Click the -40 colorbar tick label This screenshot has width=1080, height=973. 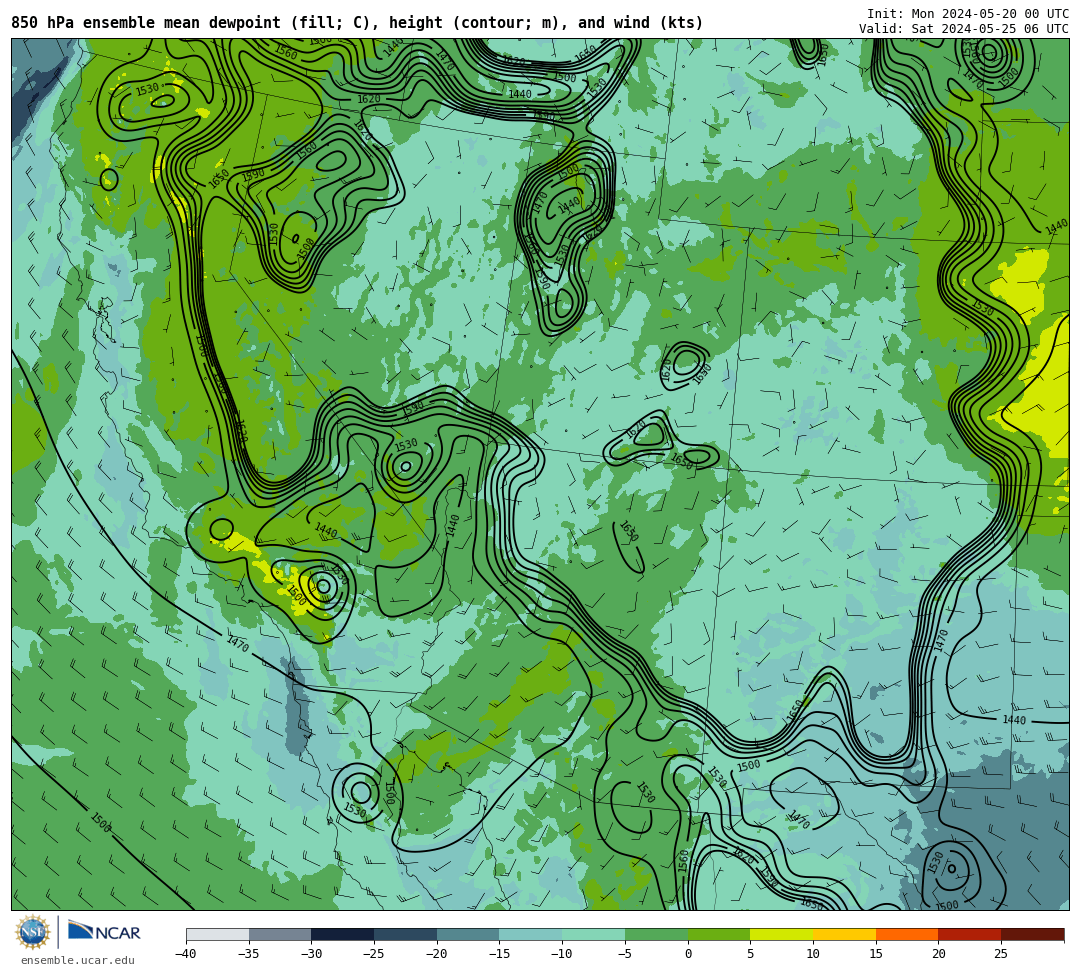186,954
